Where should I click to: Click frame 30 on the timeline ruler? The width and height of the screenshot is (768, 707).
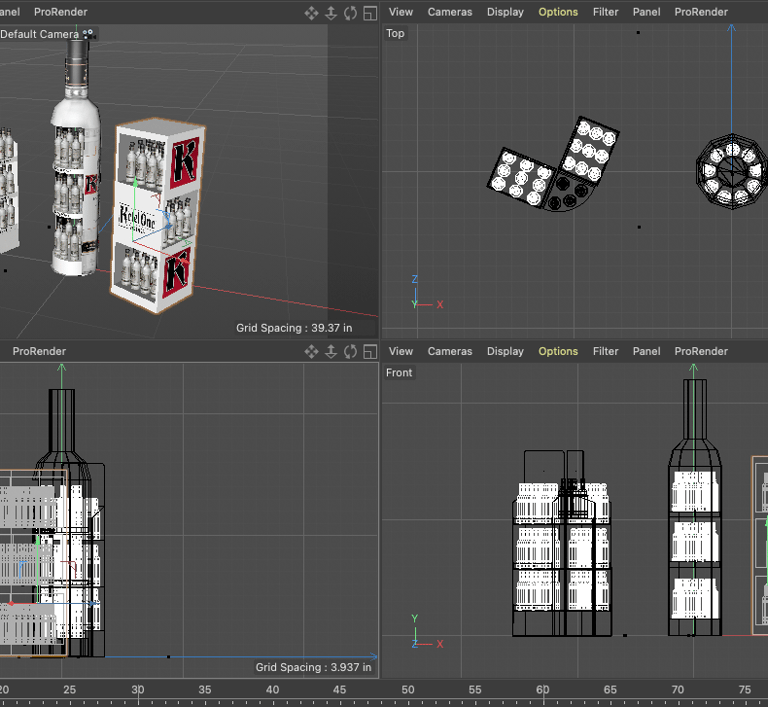138,690
